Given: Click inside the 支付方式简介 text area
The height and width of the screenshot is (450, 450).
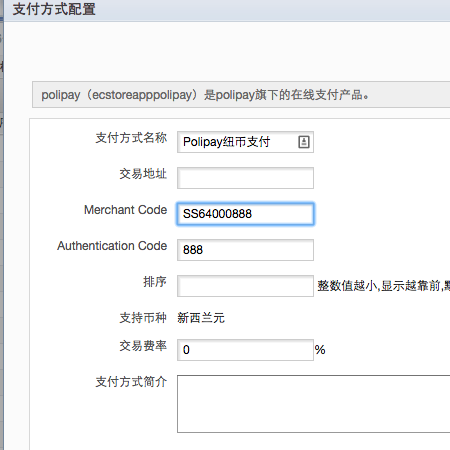Looking at the screenshot, I should 314,404.
